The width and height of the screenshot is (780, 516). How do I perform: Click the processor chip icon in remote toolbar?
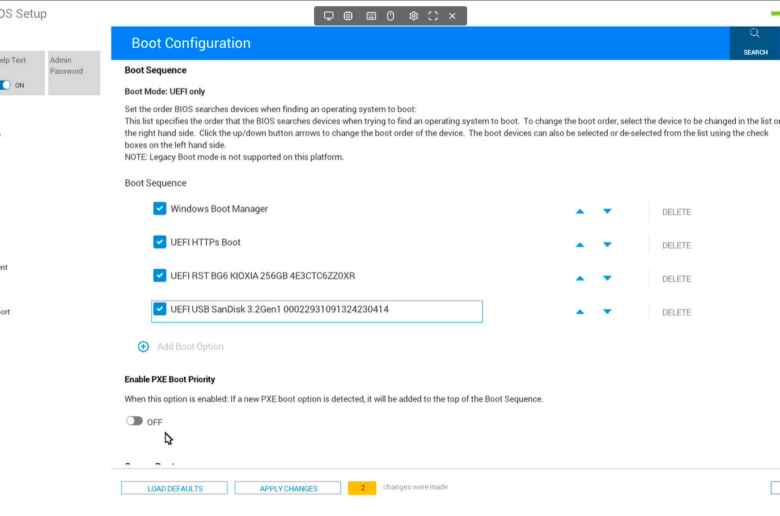[x=348, y=16]
